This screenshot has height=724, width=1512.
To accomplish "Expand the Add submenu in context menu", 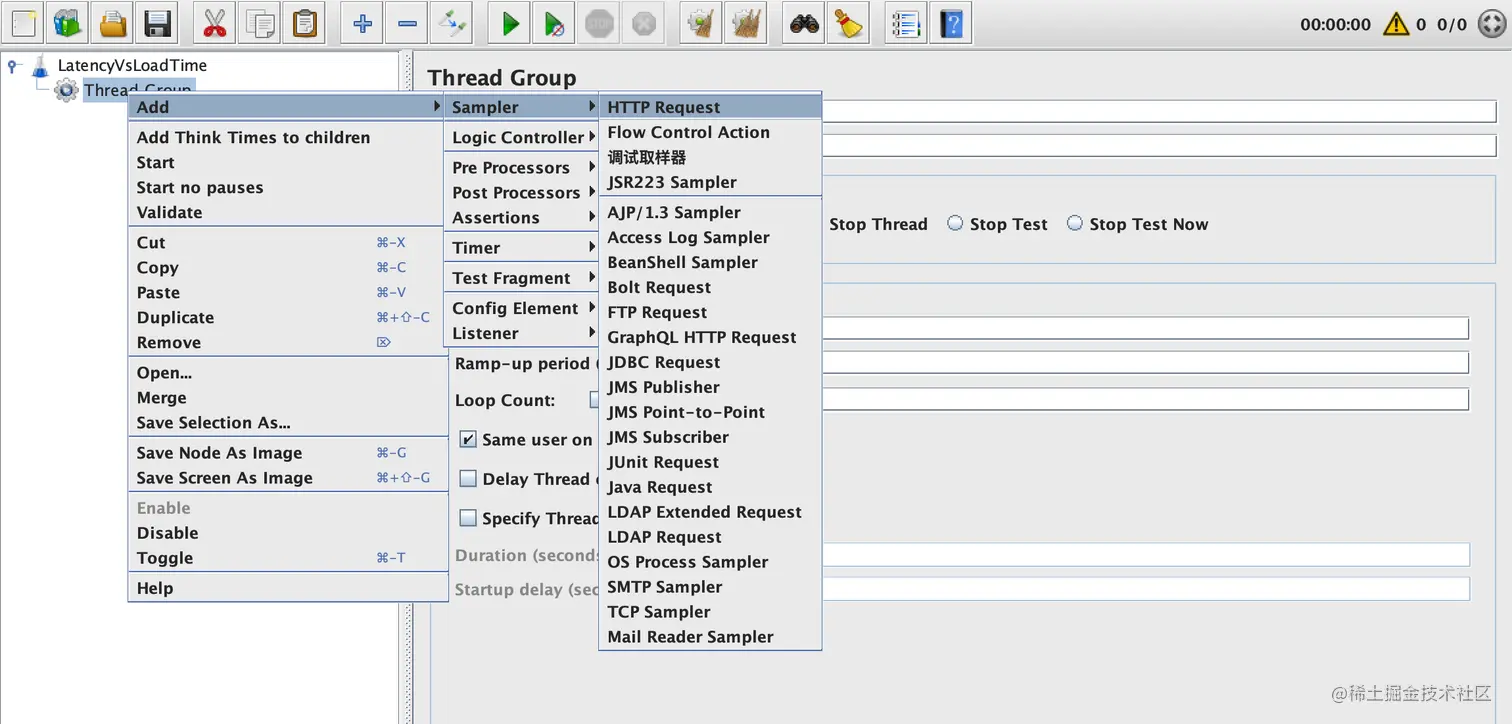I will pyautogui.click(x=287, y=107).
